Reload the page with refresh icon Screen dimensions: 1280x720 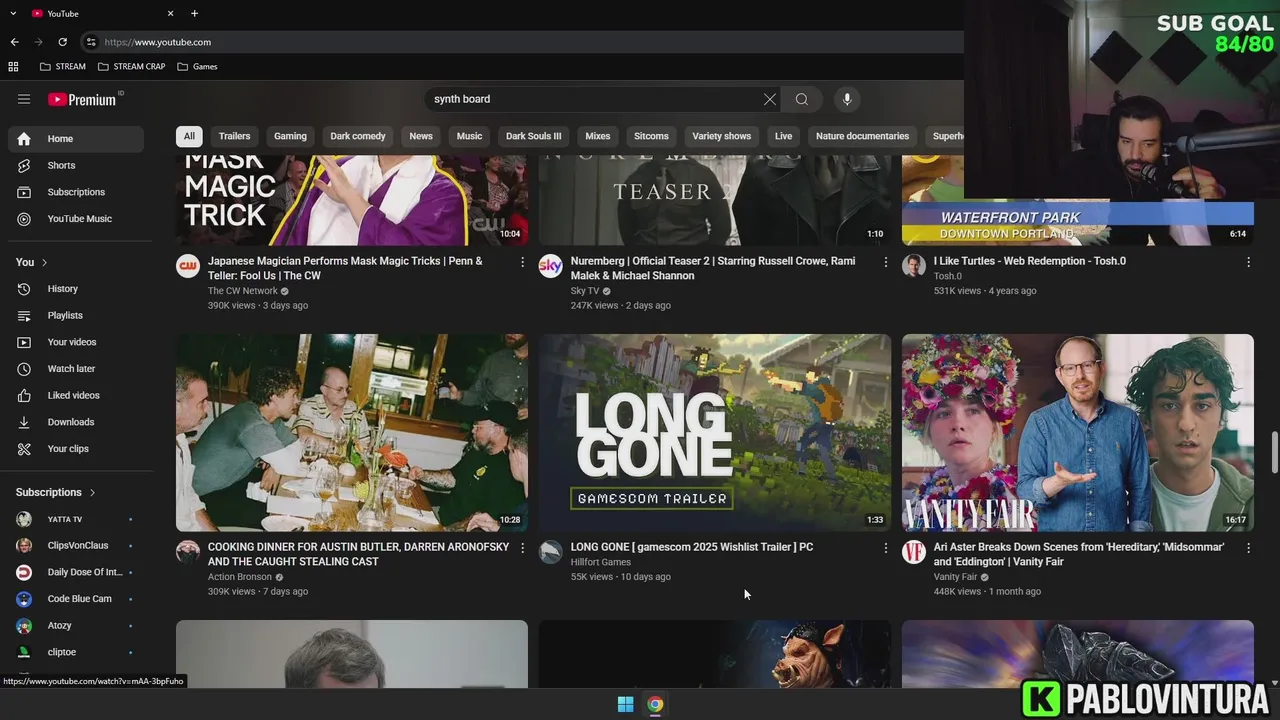pyautogui.click(x=62, y=42)
